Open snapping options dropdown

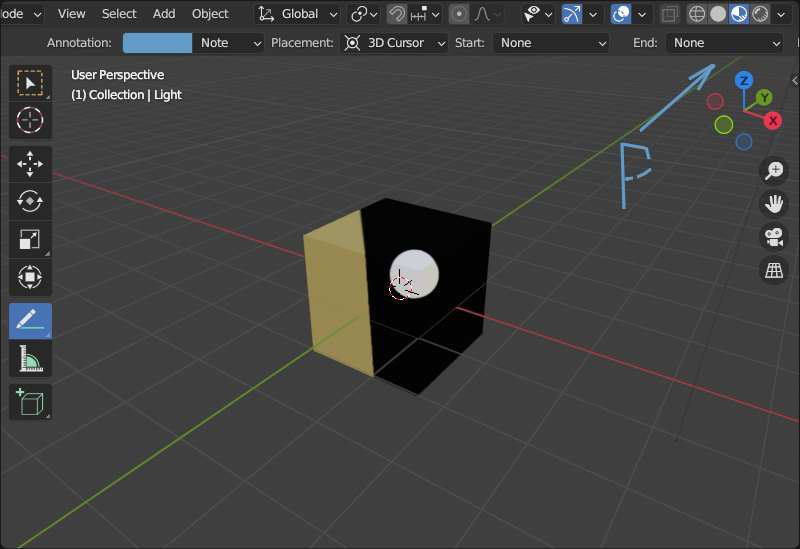tap(424, 14)
